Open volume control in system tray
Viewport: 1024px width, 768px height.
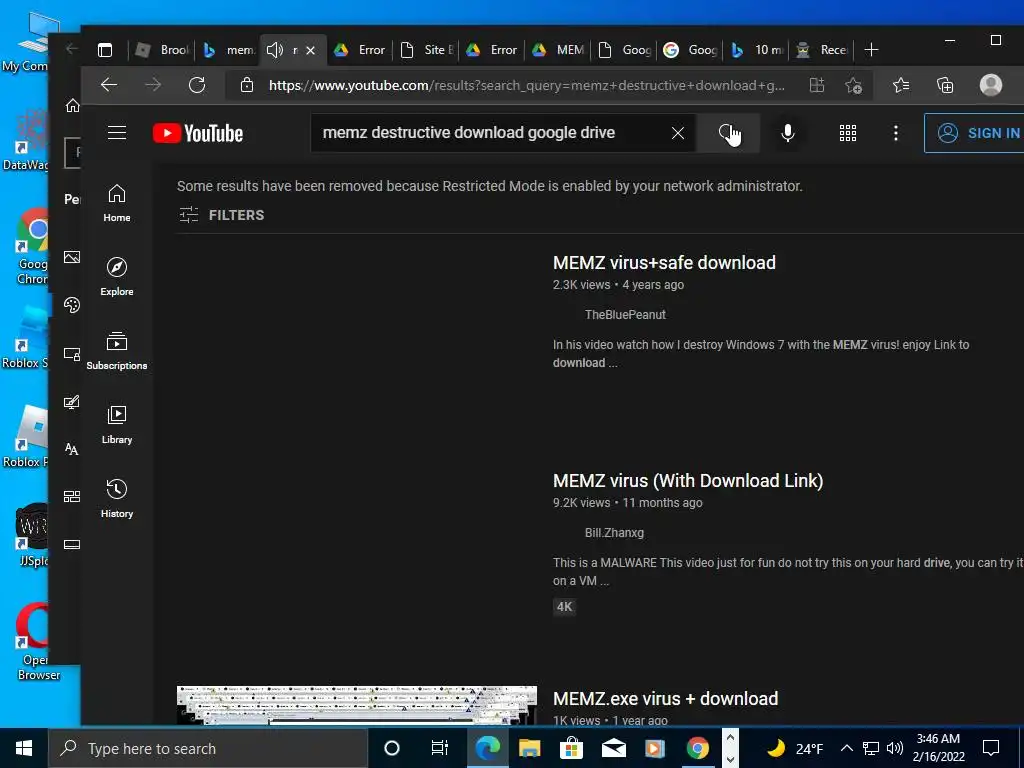click(895, 748)
